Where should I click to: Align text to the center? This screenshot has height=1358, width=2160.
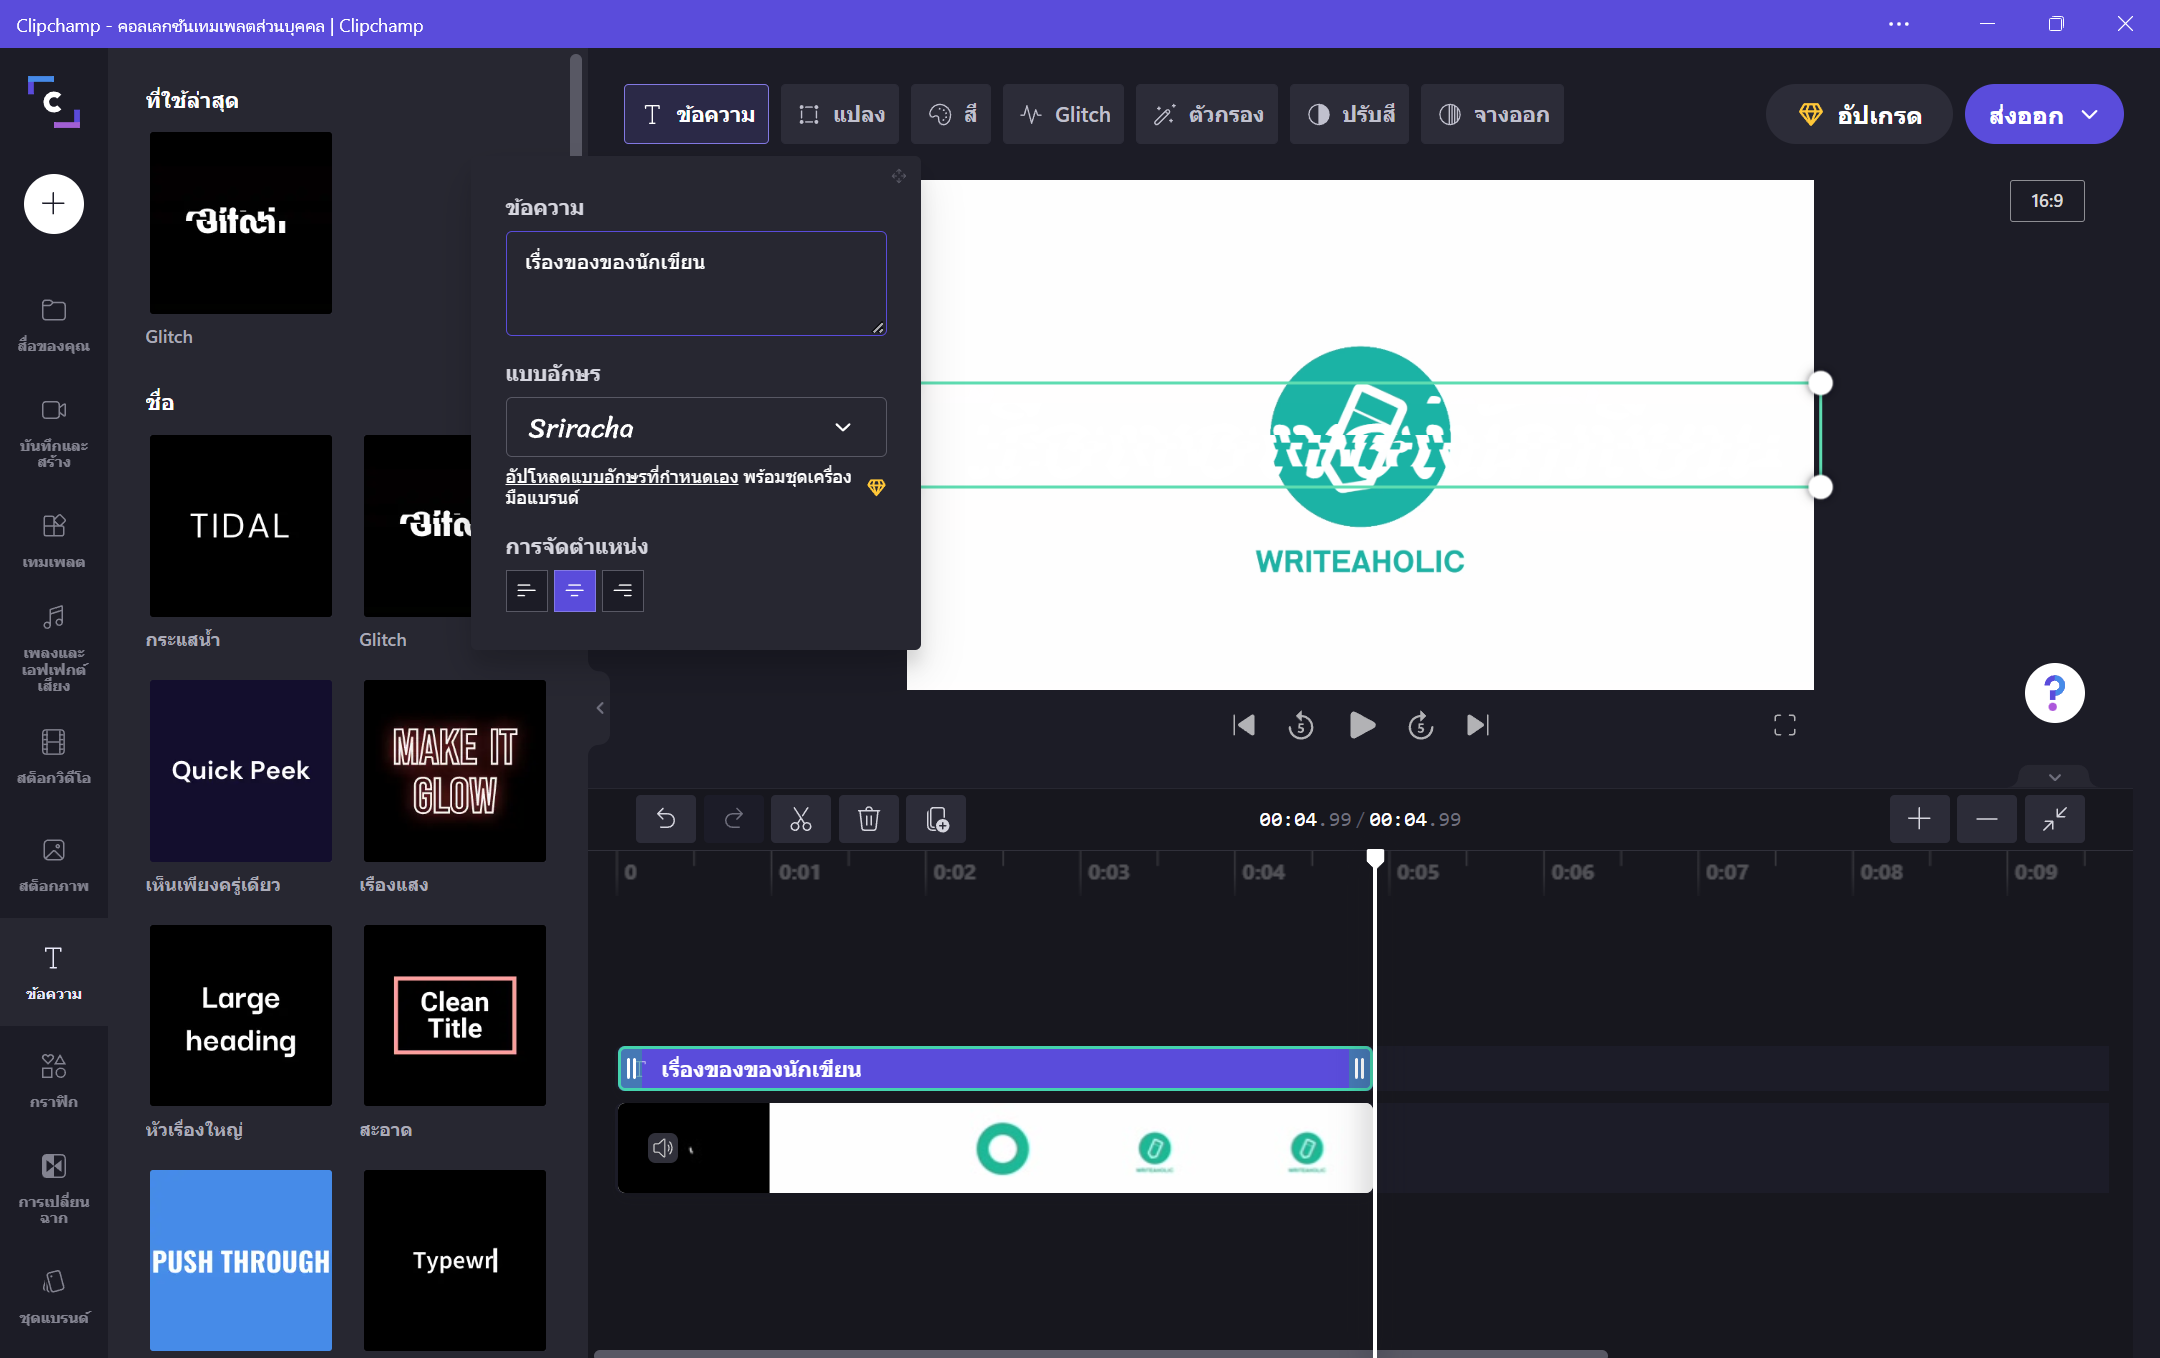coord(575,591)
